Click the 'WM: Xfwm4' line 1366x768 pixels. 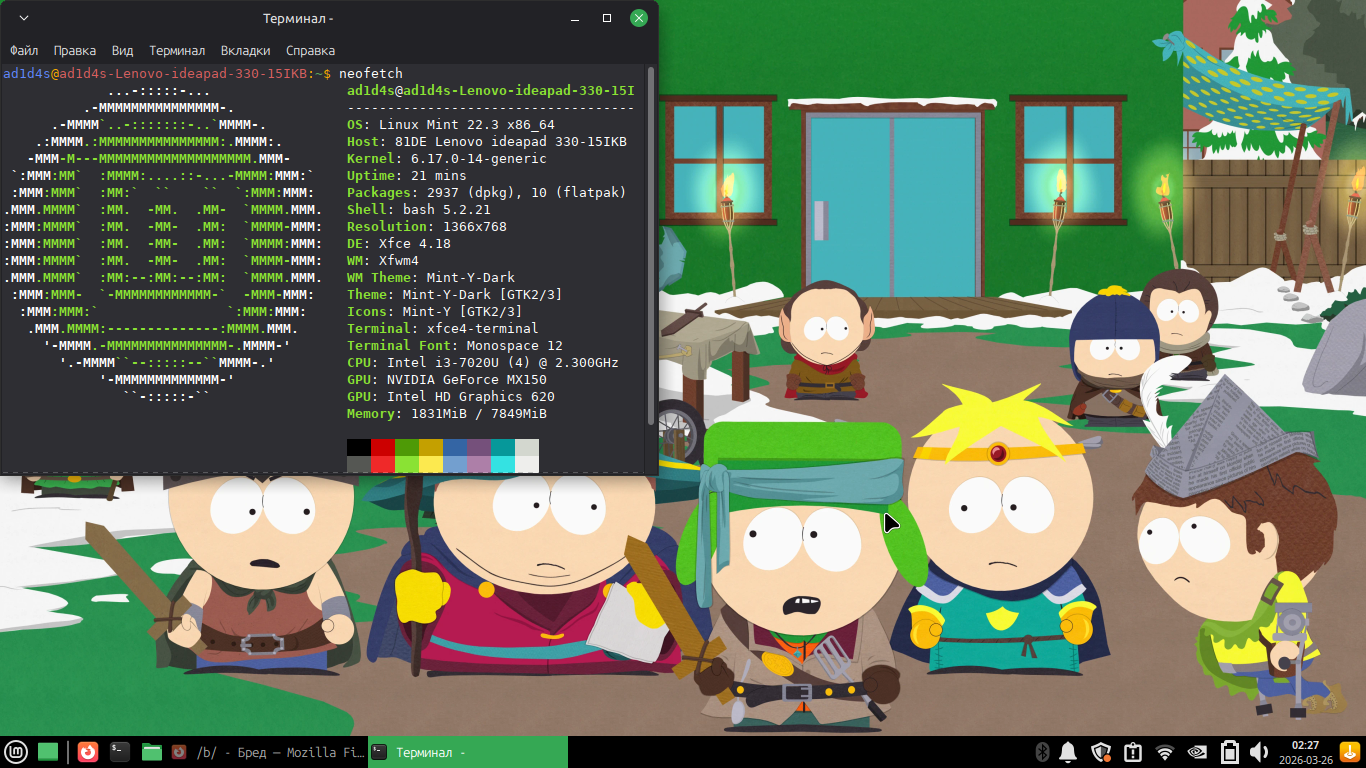click(383, 261)
